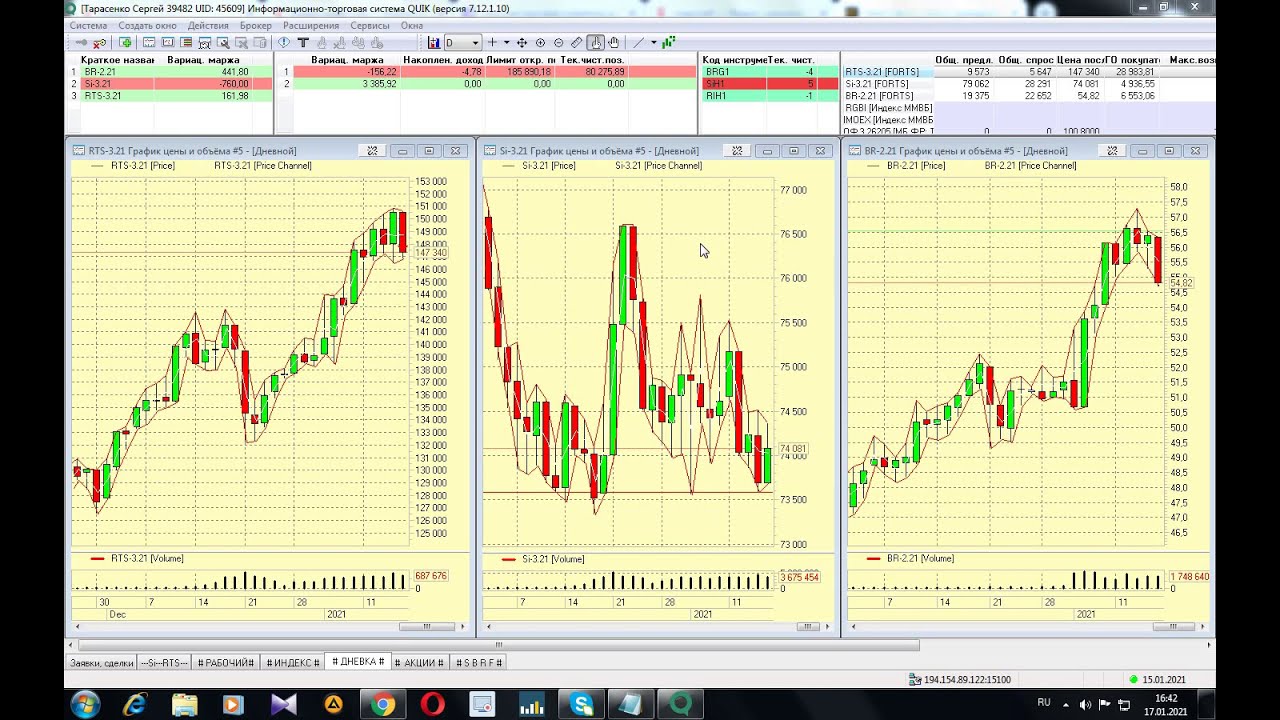The width and height of the screenshot is (1280, 720).
Task: Click the magnifier find icon in toolbar
Action: tap(223, 43)
